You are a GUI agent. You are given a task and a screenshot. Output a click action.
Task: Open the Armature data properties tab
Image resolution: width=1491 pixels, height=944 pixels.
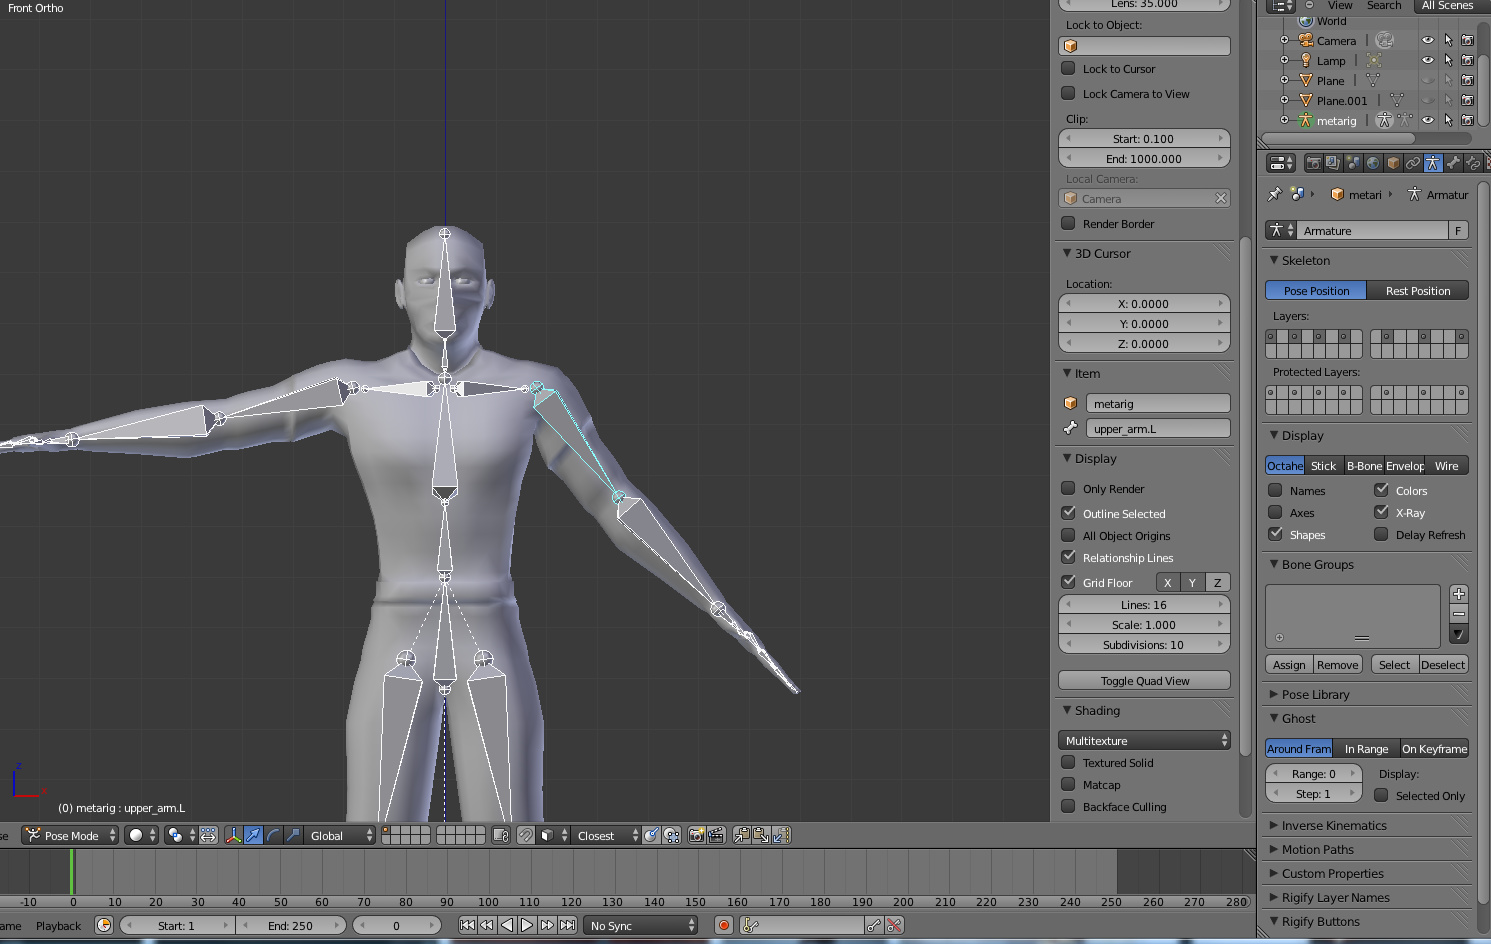pos(1433,163)
